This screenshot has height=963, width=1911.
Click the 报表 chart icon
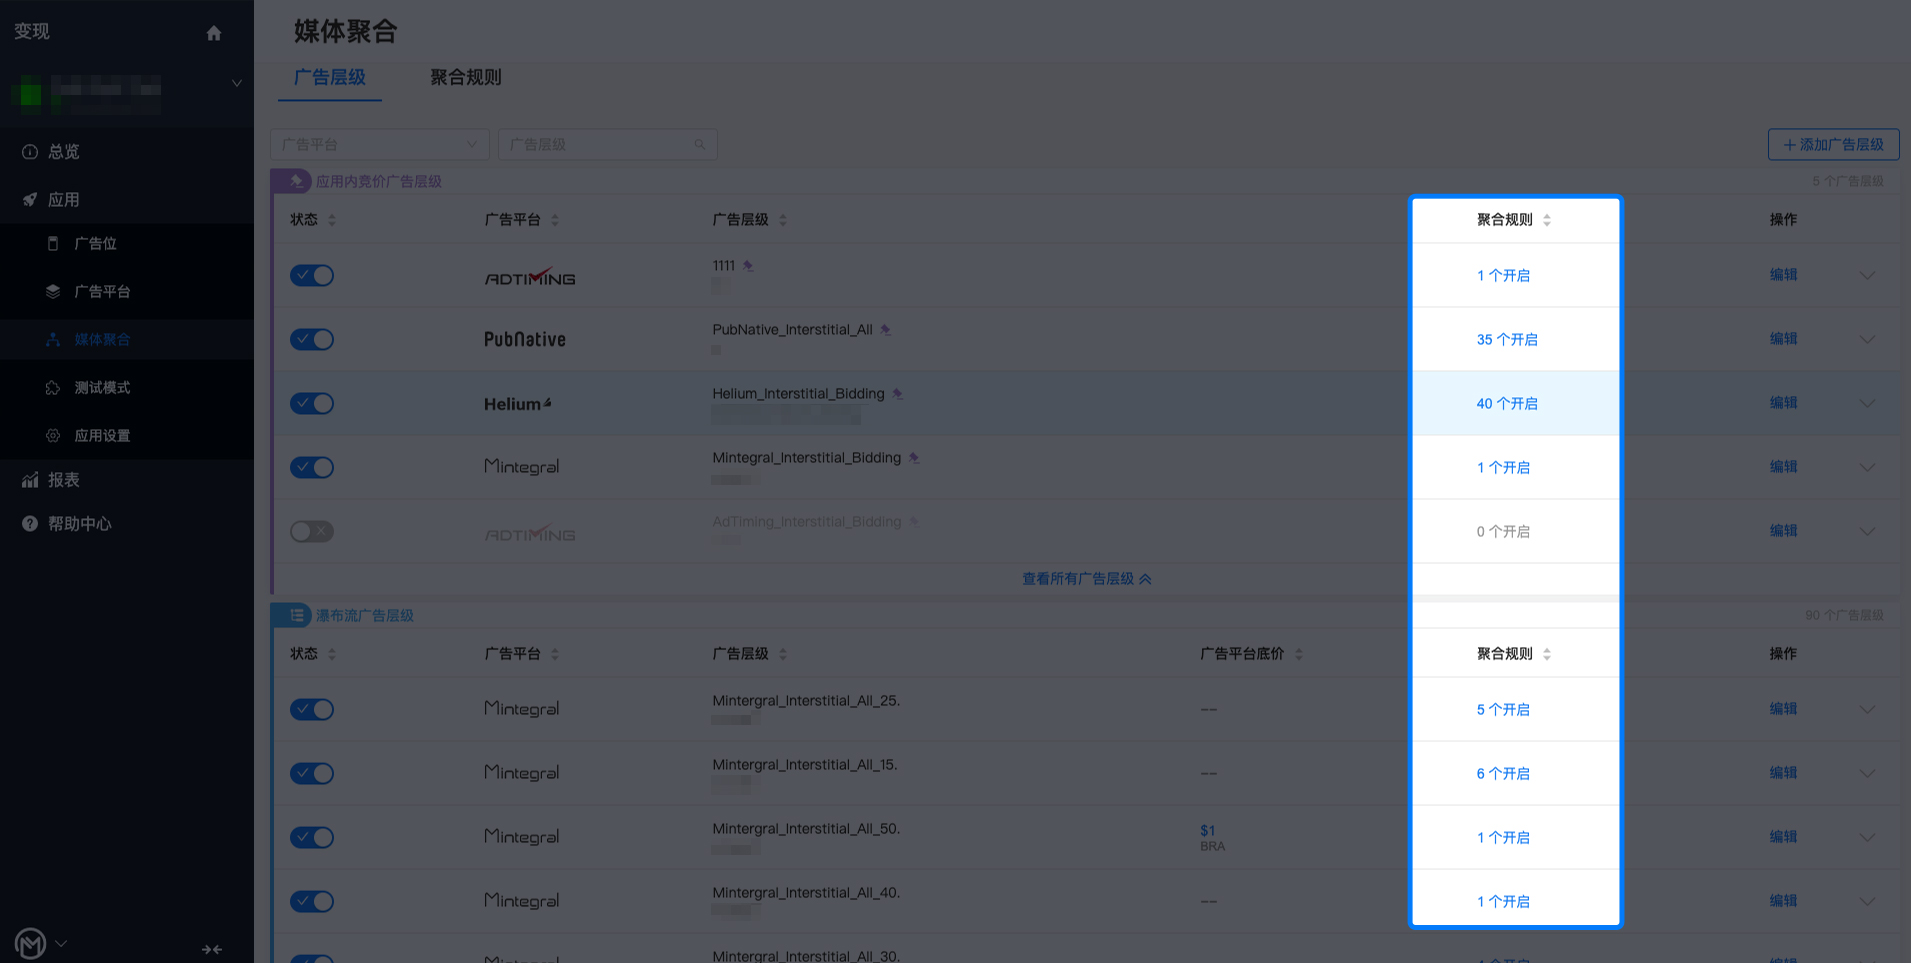(x=30, y=480)
